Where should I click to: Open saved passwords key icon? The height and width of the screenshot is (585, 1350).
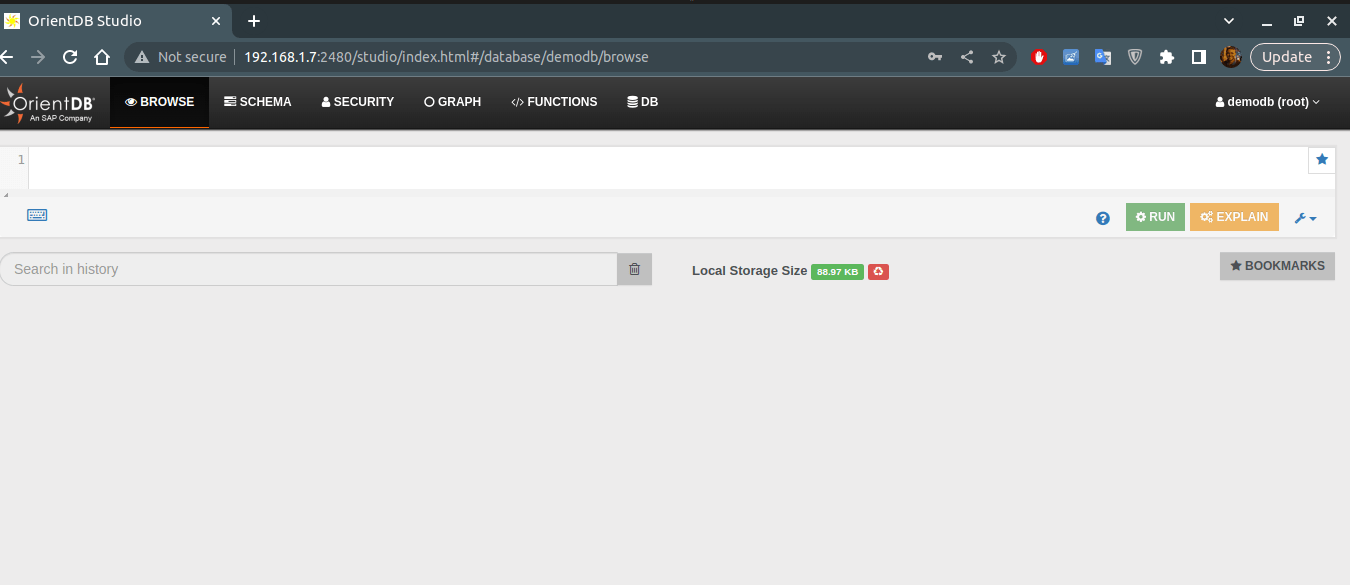(935, 57)
